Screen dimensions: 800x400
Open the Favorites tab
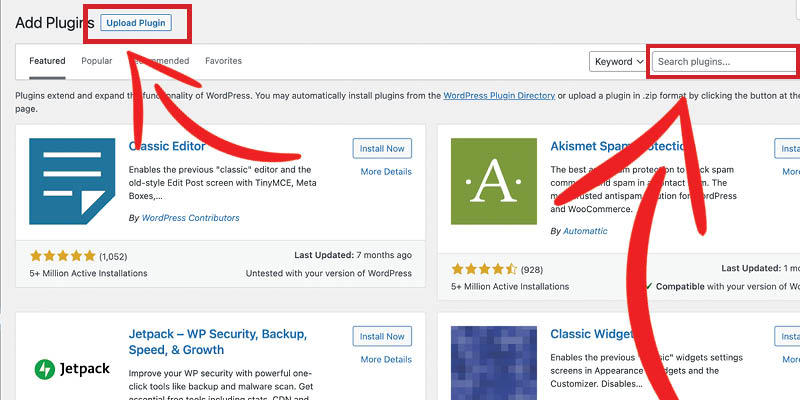click(223, 61)
